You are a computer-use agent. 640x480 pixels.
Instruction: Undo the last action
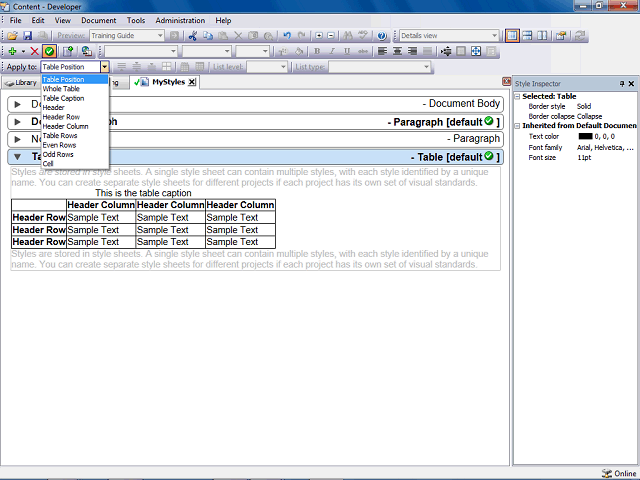pos(287,36)
